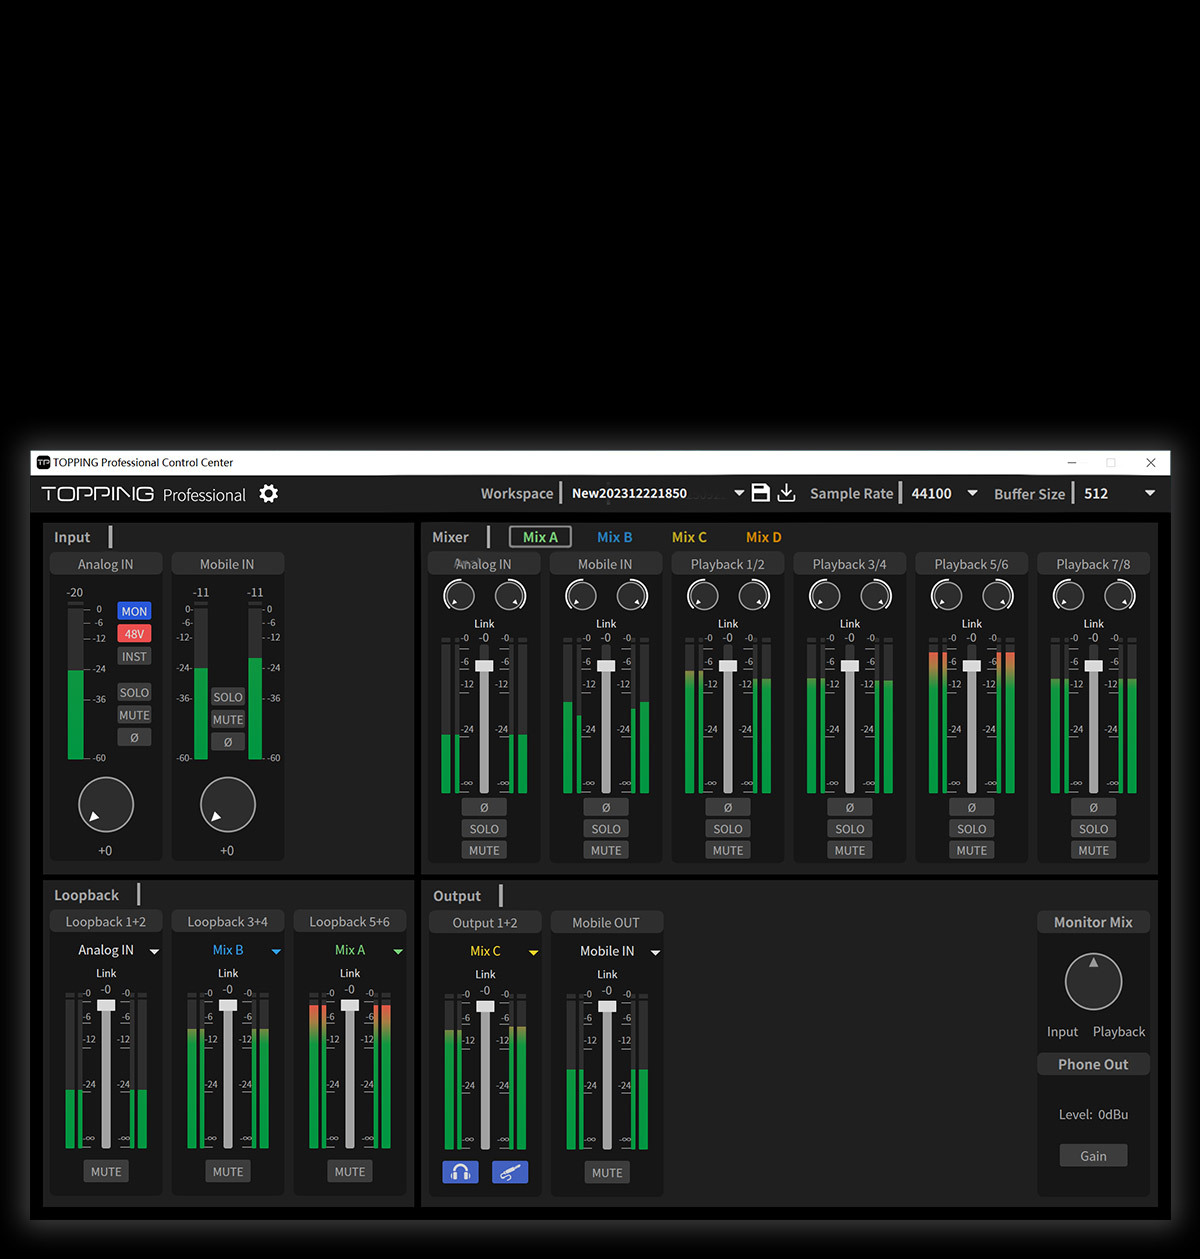Click phase invert icon on Mobile IN input

228,742
